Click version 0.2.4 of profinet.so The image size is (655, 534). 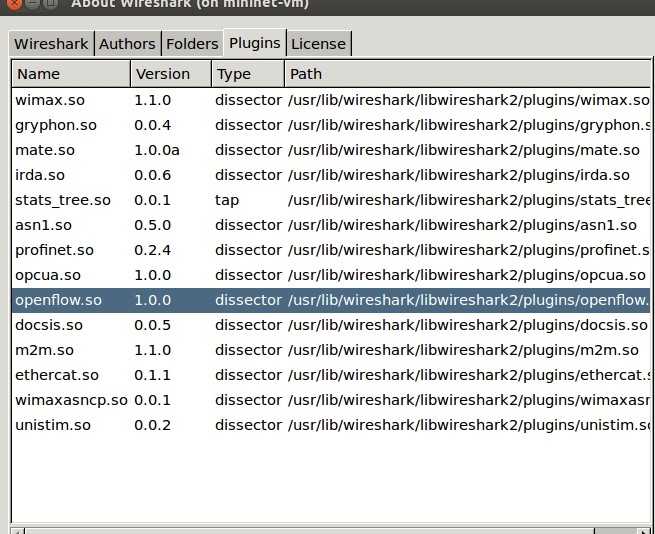coord(152,250)
